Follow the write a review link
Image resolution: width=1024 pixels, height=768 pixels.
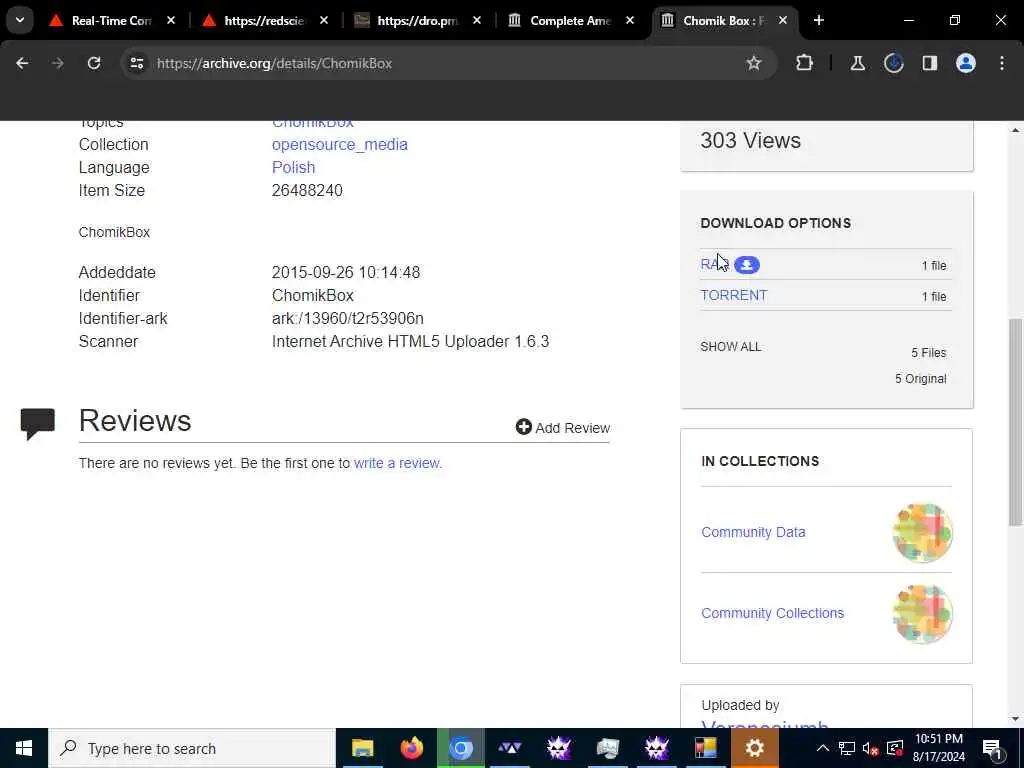[x=398, y=463]
